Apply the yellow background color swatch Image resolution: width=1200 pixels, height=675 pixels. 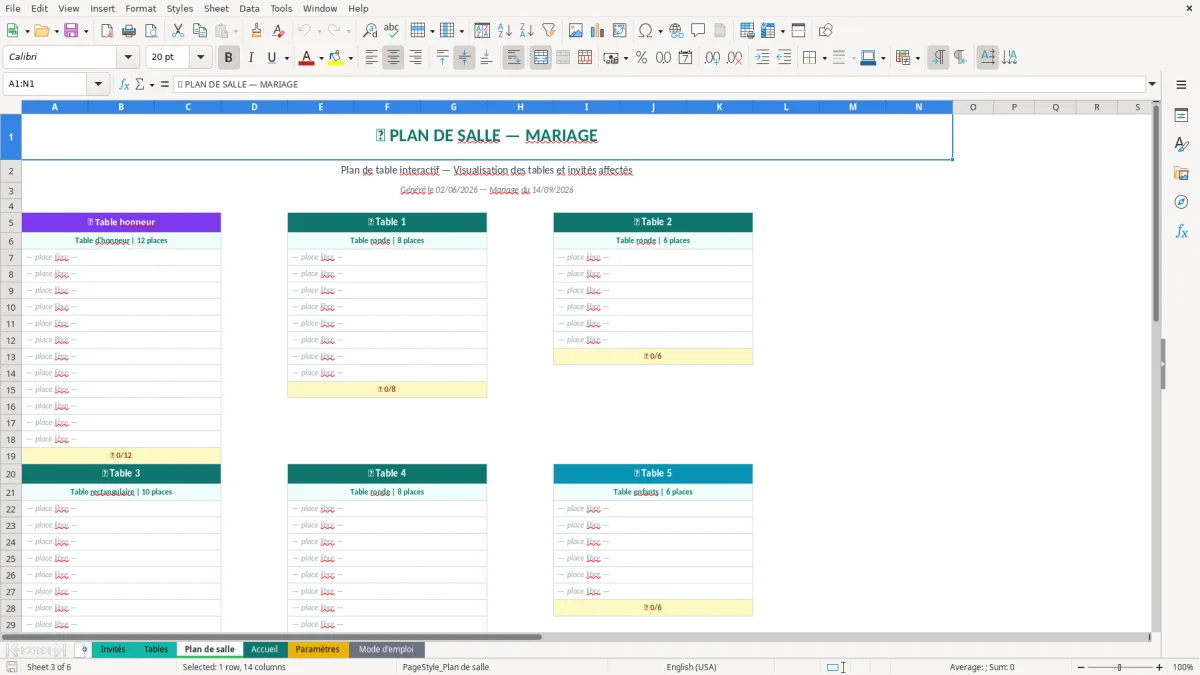click(336, 58)
